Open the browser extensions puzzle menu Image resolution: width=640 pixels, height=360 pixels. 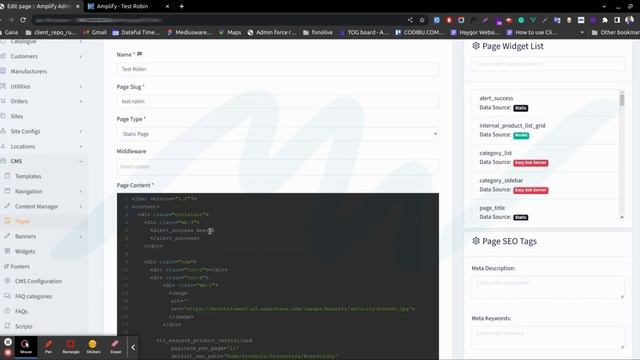(605, 20)
